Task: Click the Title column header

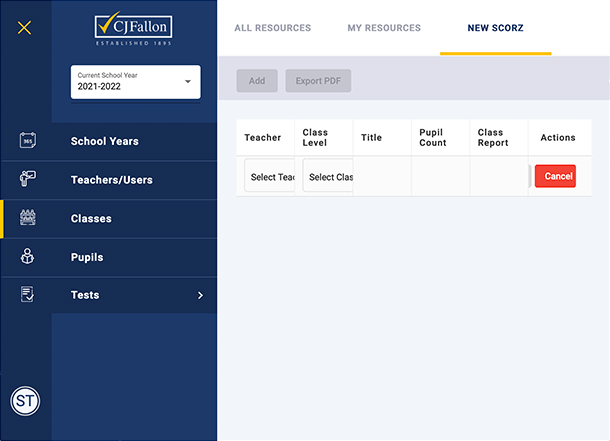Action: click(371, 138)
